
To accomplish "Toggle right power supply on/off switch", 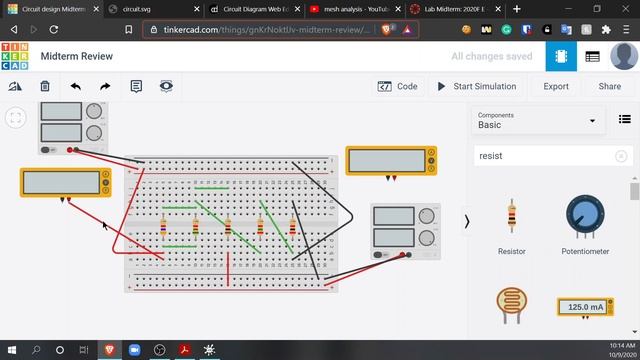I will [380, 255].
